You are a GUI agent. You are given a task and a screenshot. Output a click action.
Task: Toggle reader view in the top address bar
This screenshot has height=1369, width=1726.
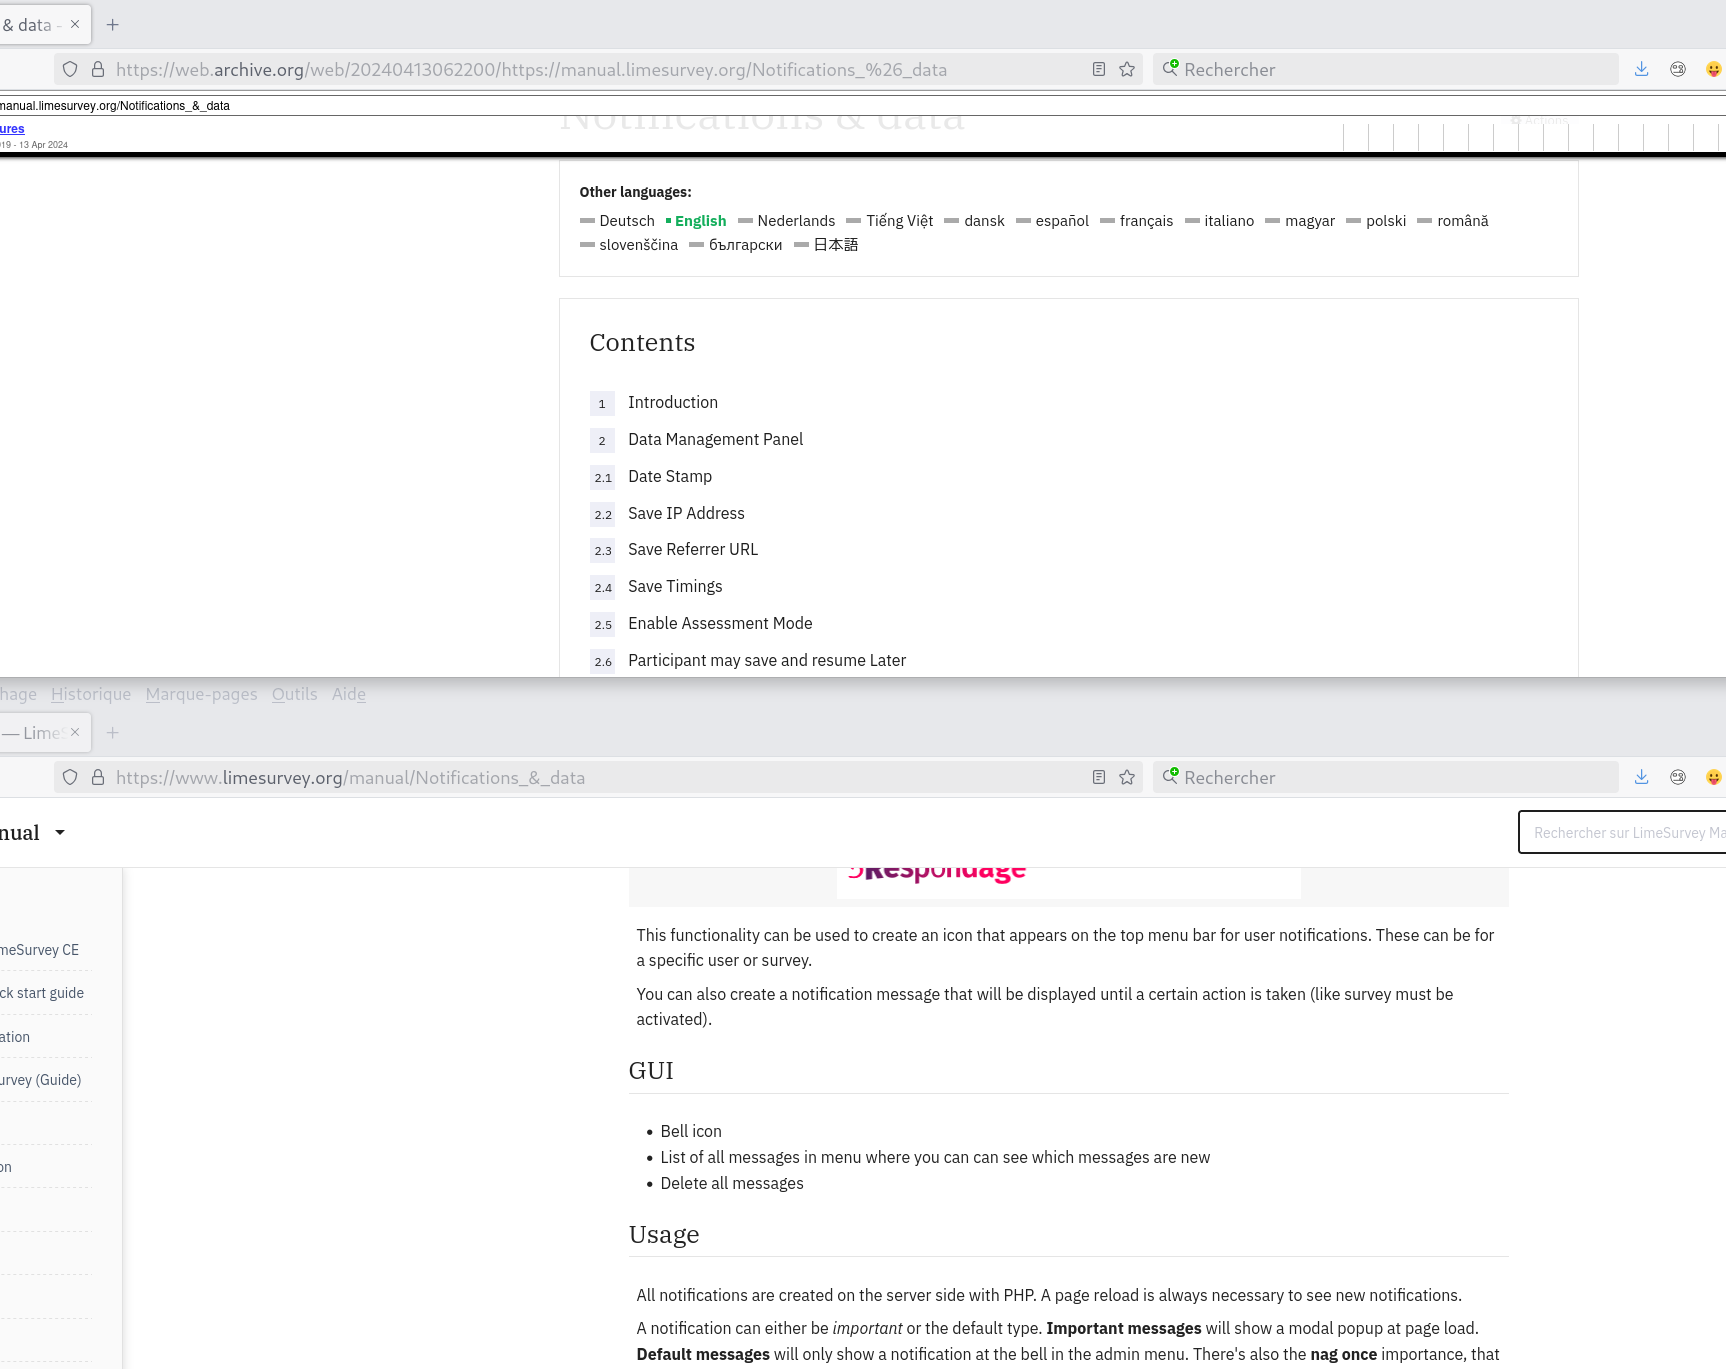(1099, 69)
